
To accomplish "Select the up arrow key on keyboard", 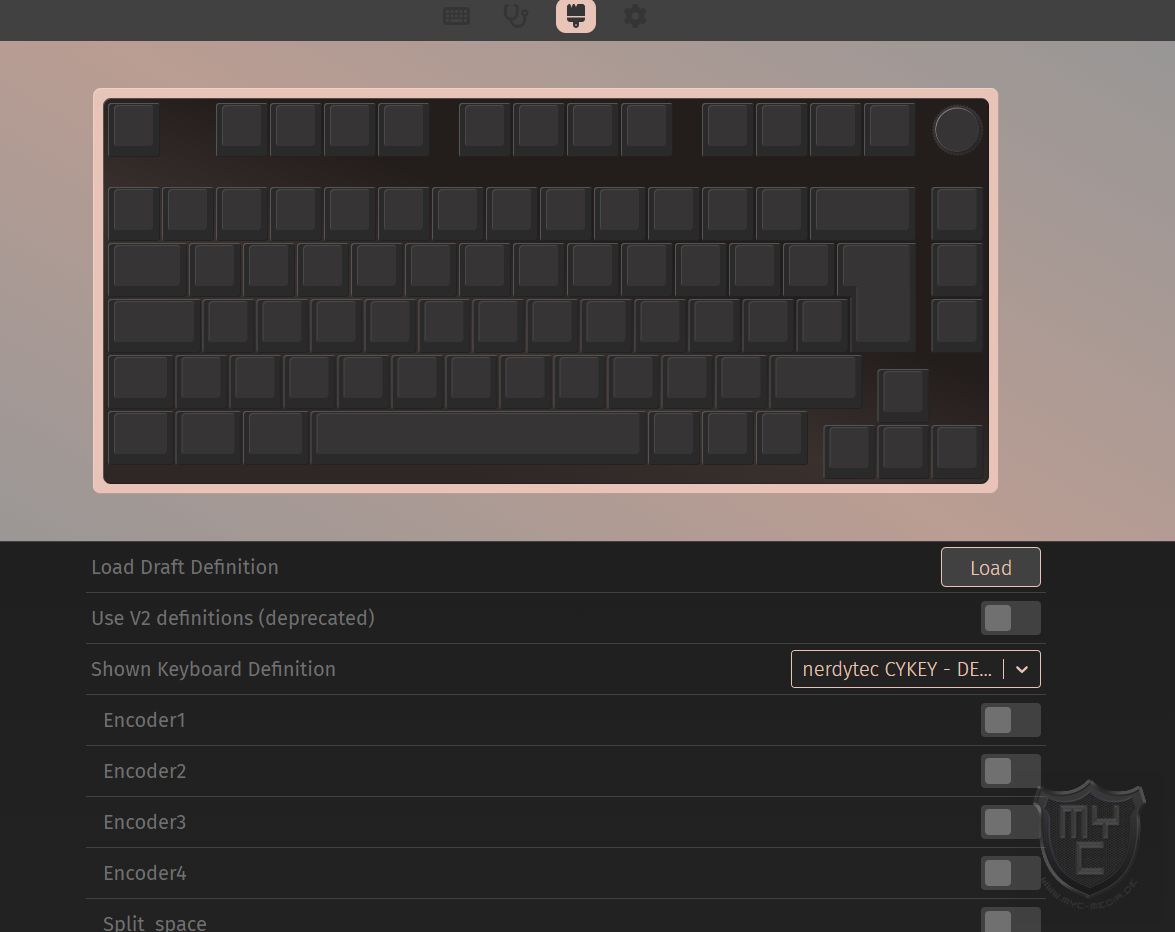I will click(x=903, y=393).
